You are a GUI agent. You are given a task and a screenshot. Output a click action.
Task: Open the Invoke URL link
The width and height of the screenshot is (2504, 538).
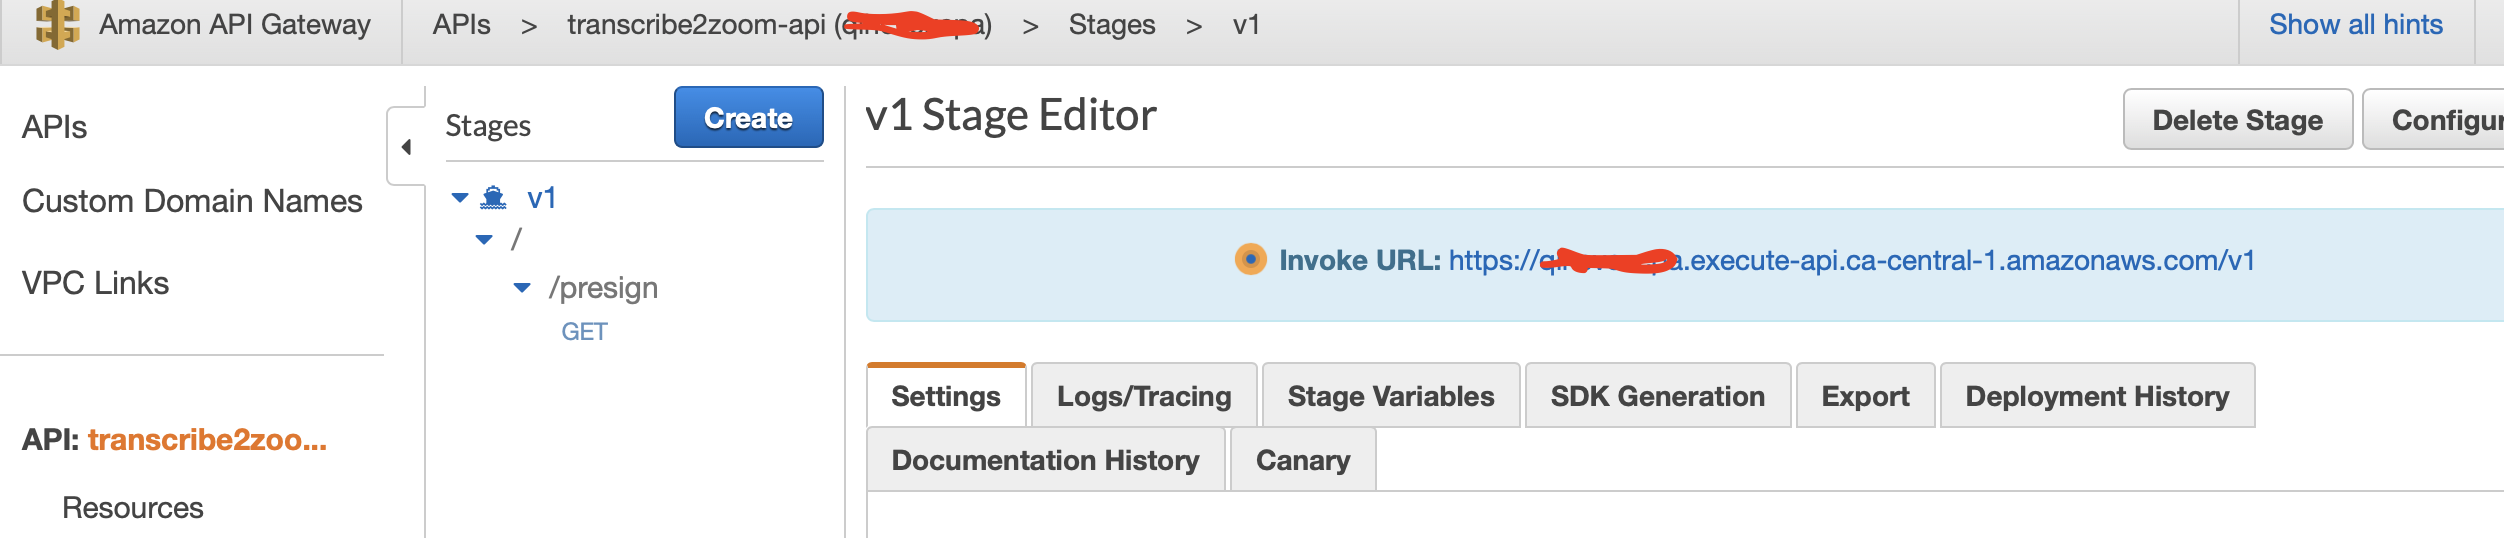[x=1852, y=260]
